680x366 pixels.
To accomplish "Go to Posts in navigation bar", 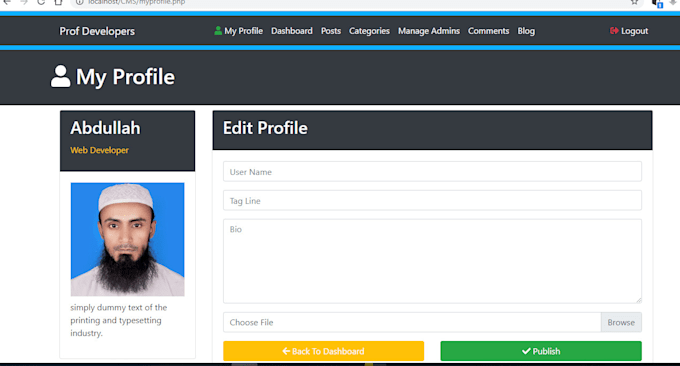I will pos(331,31).
